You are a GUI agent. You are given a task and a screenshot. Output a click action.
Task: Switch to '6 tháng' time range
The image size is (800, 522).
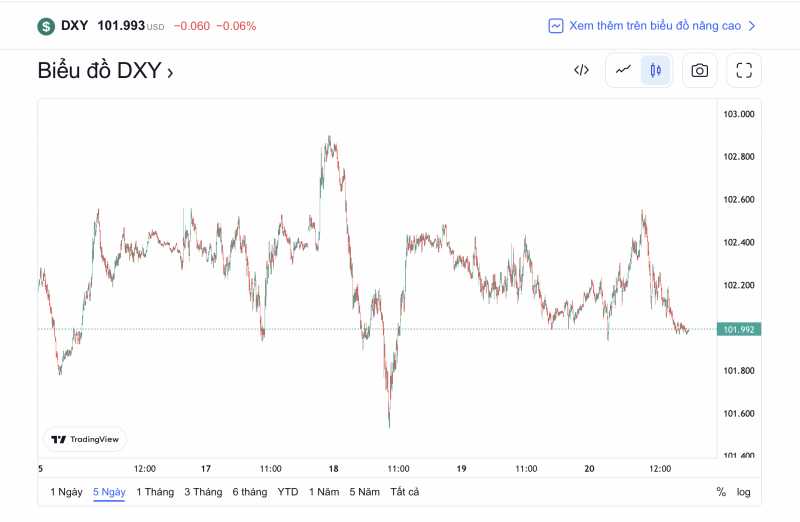pyautogui.click(x=250, y=492)
